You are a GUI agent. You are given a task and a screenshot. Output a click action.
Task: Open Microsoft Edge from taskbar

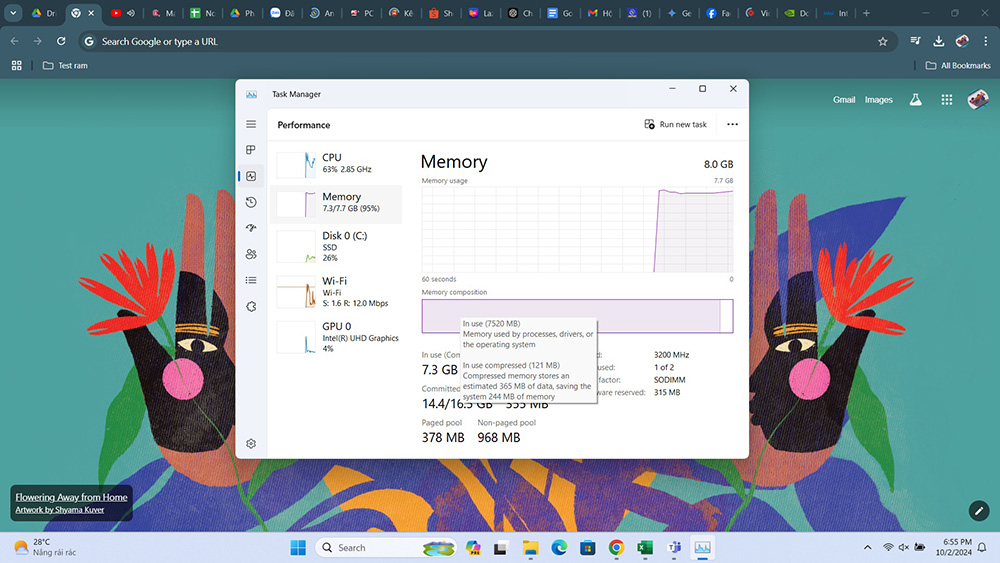point(559,548)
